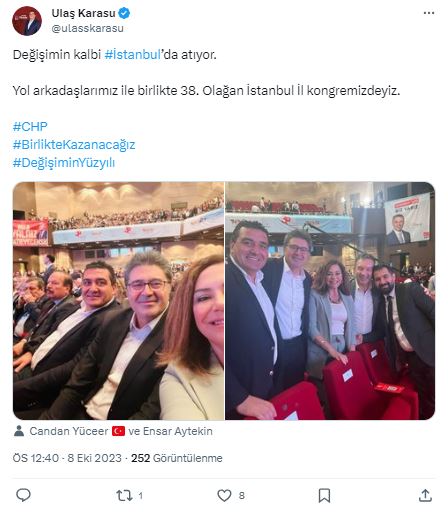The height and width of the screenshot is (512, 448).
Task: Open the #İstanbul hashtag
Action: pyautogui.click(x=133, y=55)
